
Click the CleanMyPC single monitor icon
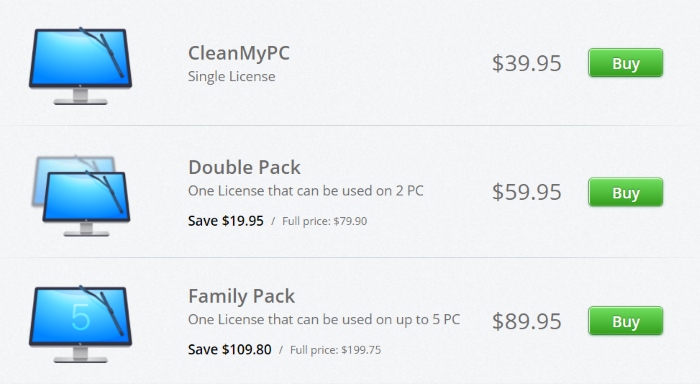point(80,66)
